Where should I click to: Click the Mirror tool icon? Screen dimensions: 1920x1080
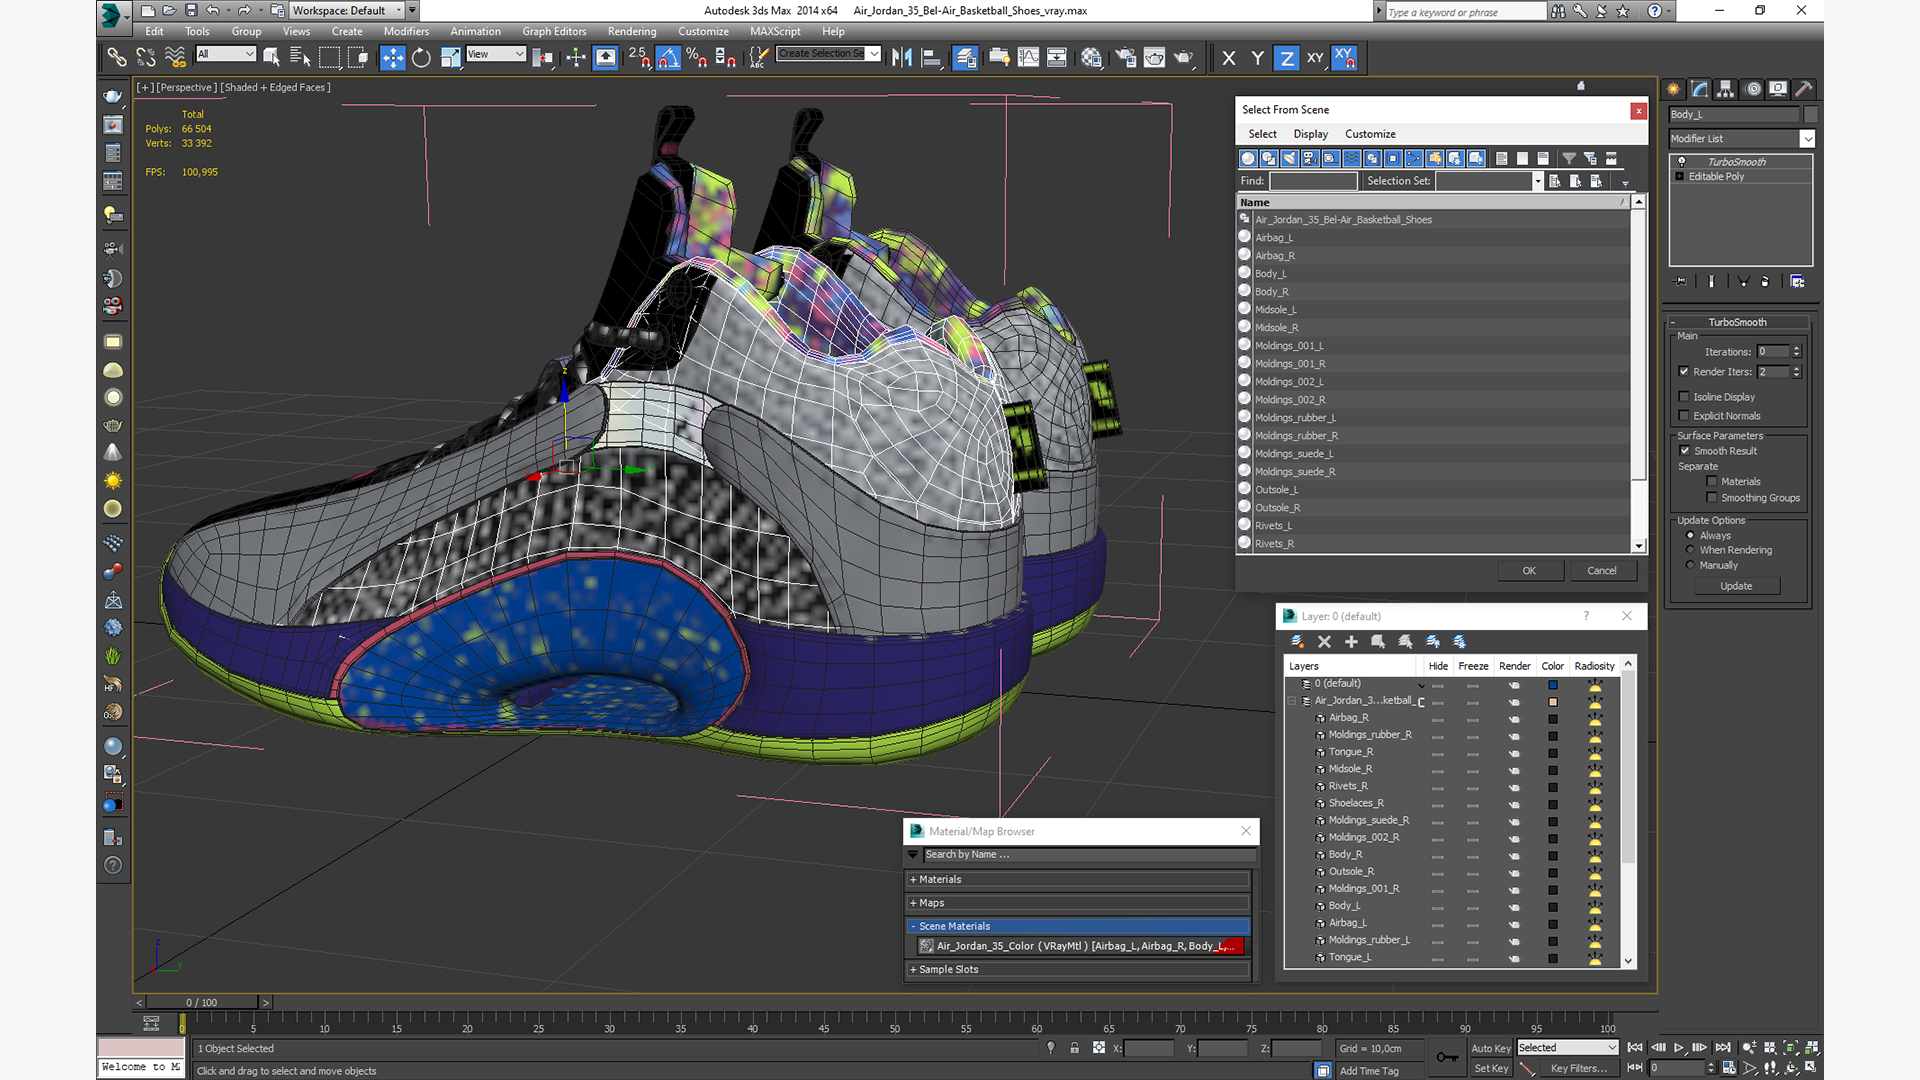click(x=902, y=58)
